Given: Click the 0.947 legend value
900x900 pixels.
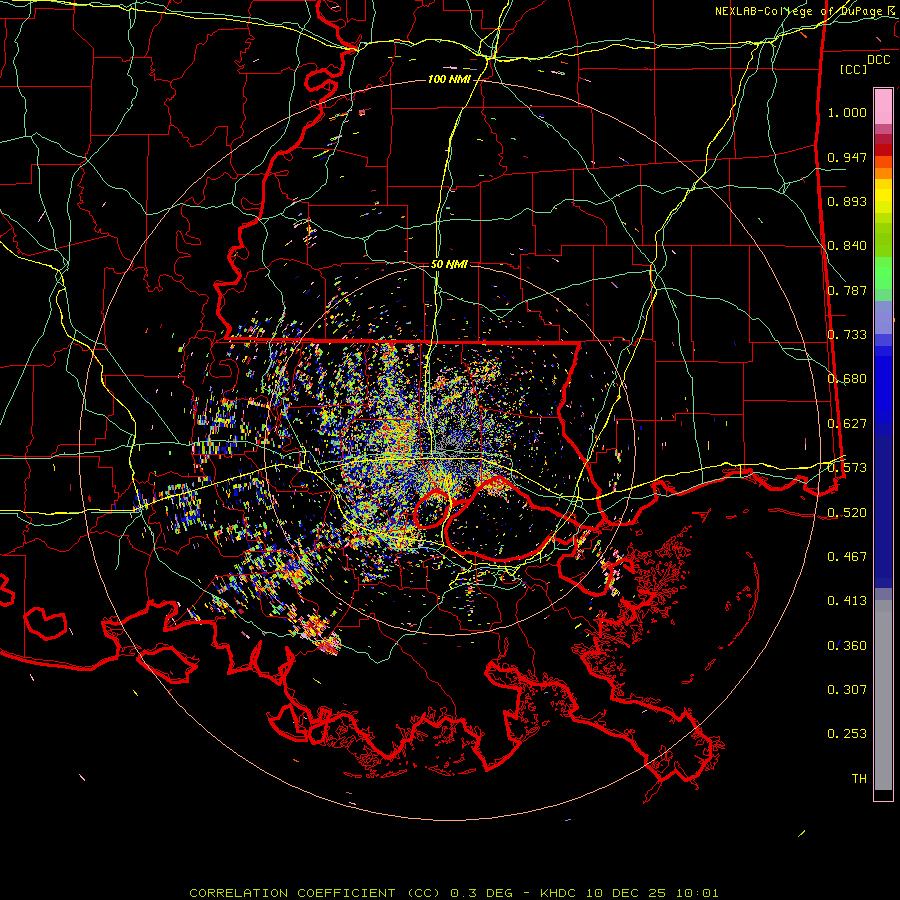Looking at the screenshot, I should [x=847, y=157].
